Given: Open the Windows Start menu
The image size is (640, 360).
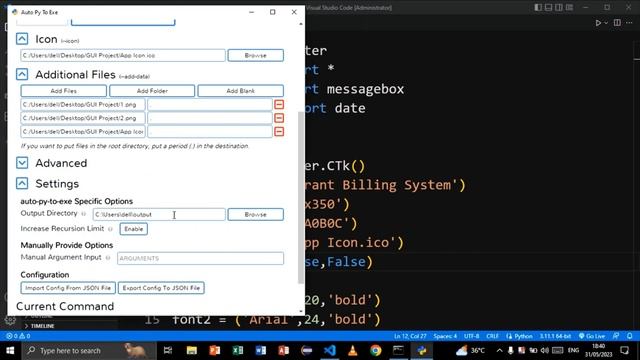Looking at the screenshot, I should click(x=10, y=350).
